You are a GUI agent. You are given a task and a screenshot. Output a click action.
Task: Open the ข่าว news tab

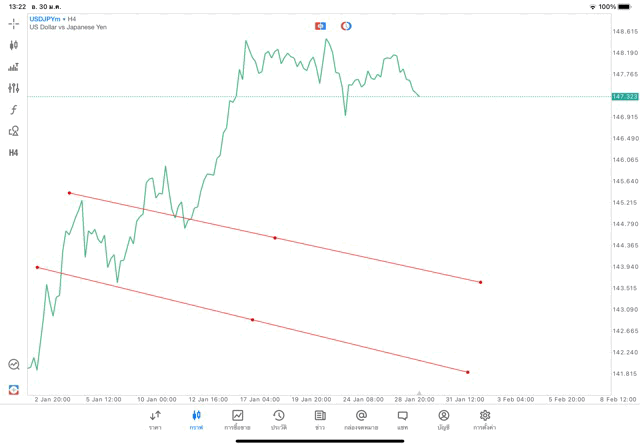tap(320, 419)
